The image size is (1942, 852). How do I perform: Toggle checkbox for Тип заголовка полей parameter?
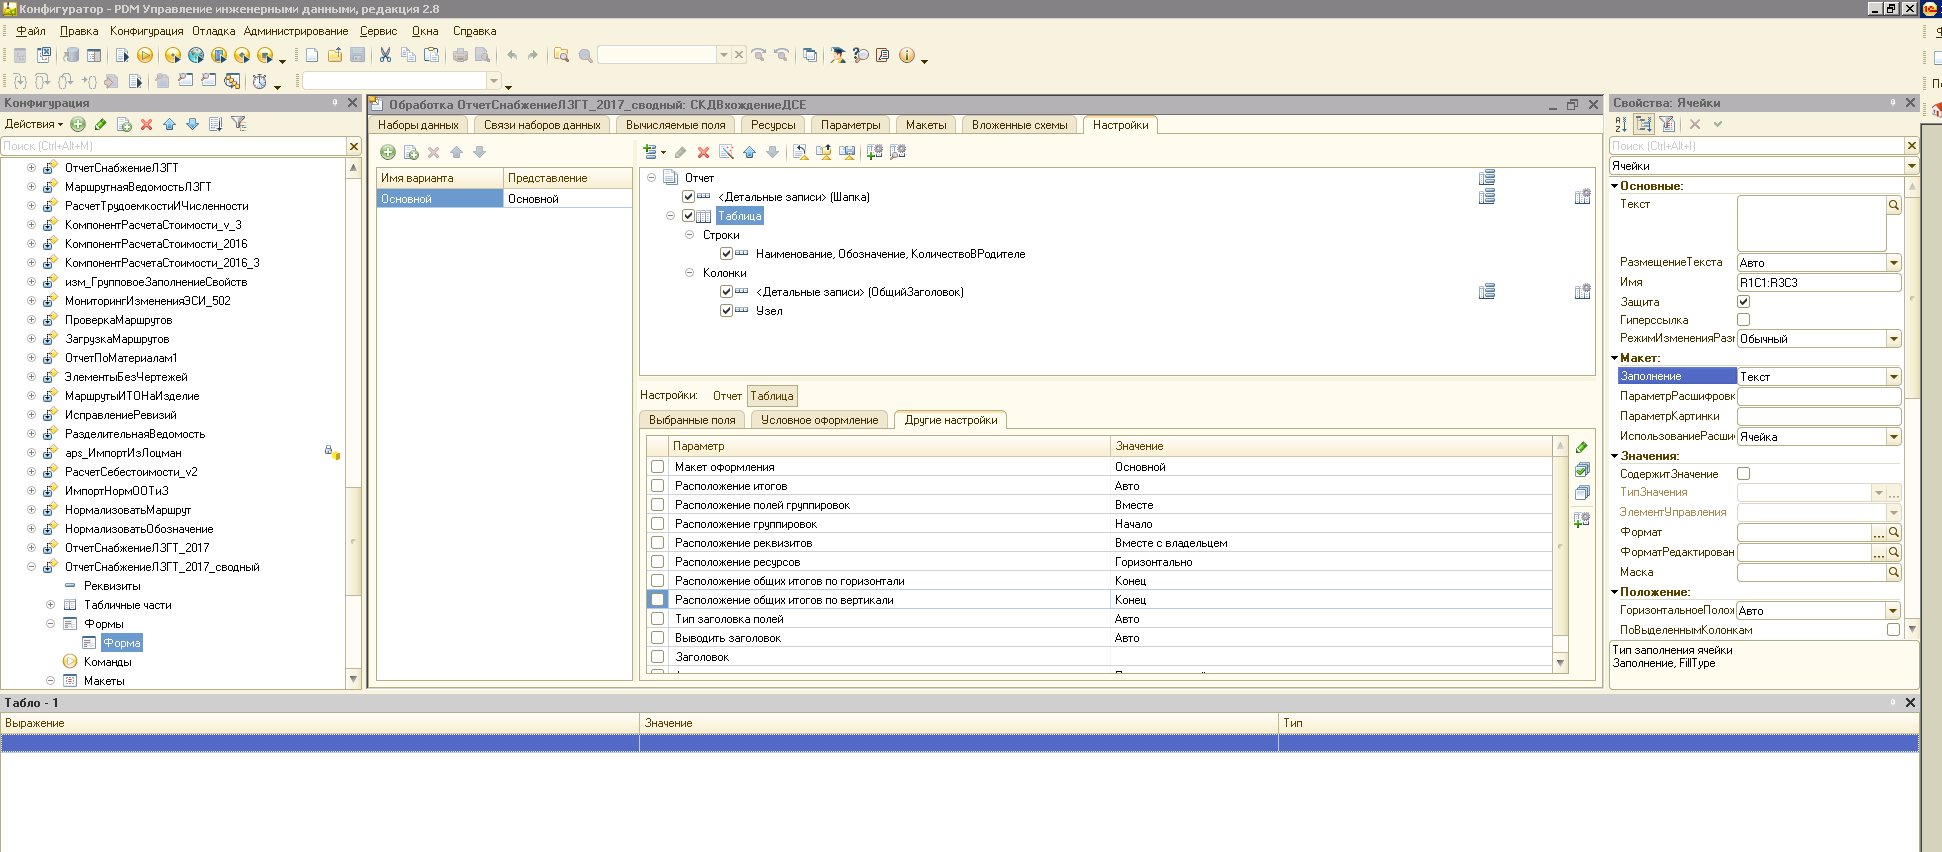[657, 619]
